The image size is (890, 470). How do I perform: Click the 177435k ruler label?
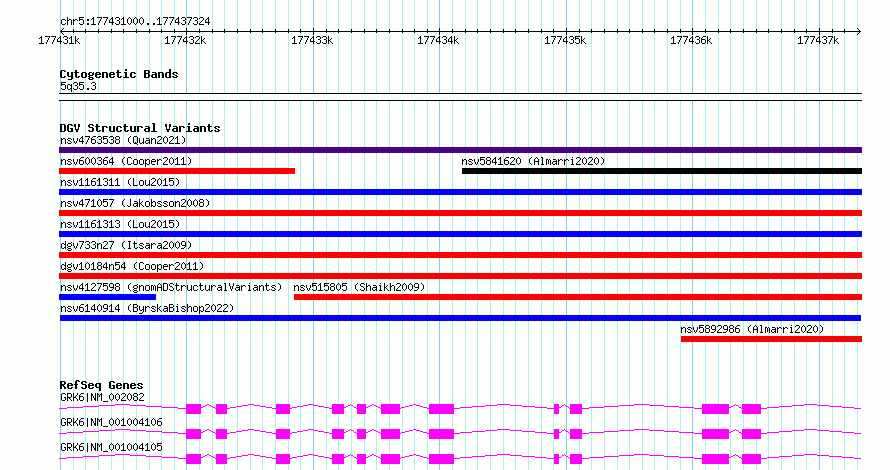pyautogui.click(x=565, y=40)
